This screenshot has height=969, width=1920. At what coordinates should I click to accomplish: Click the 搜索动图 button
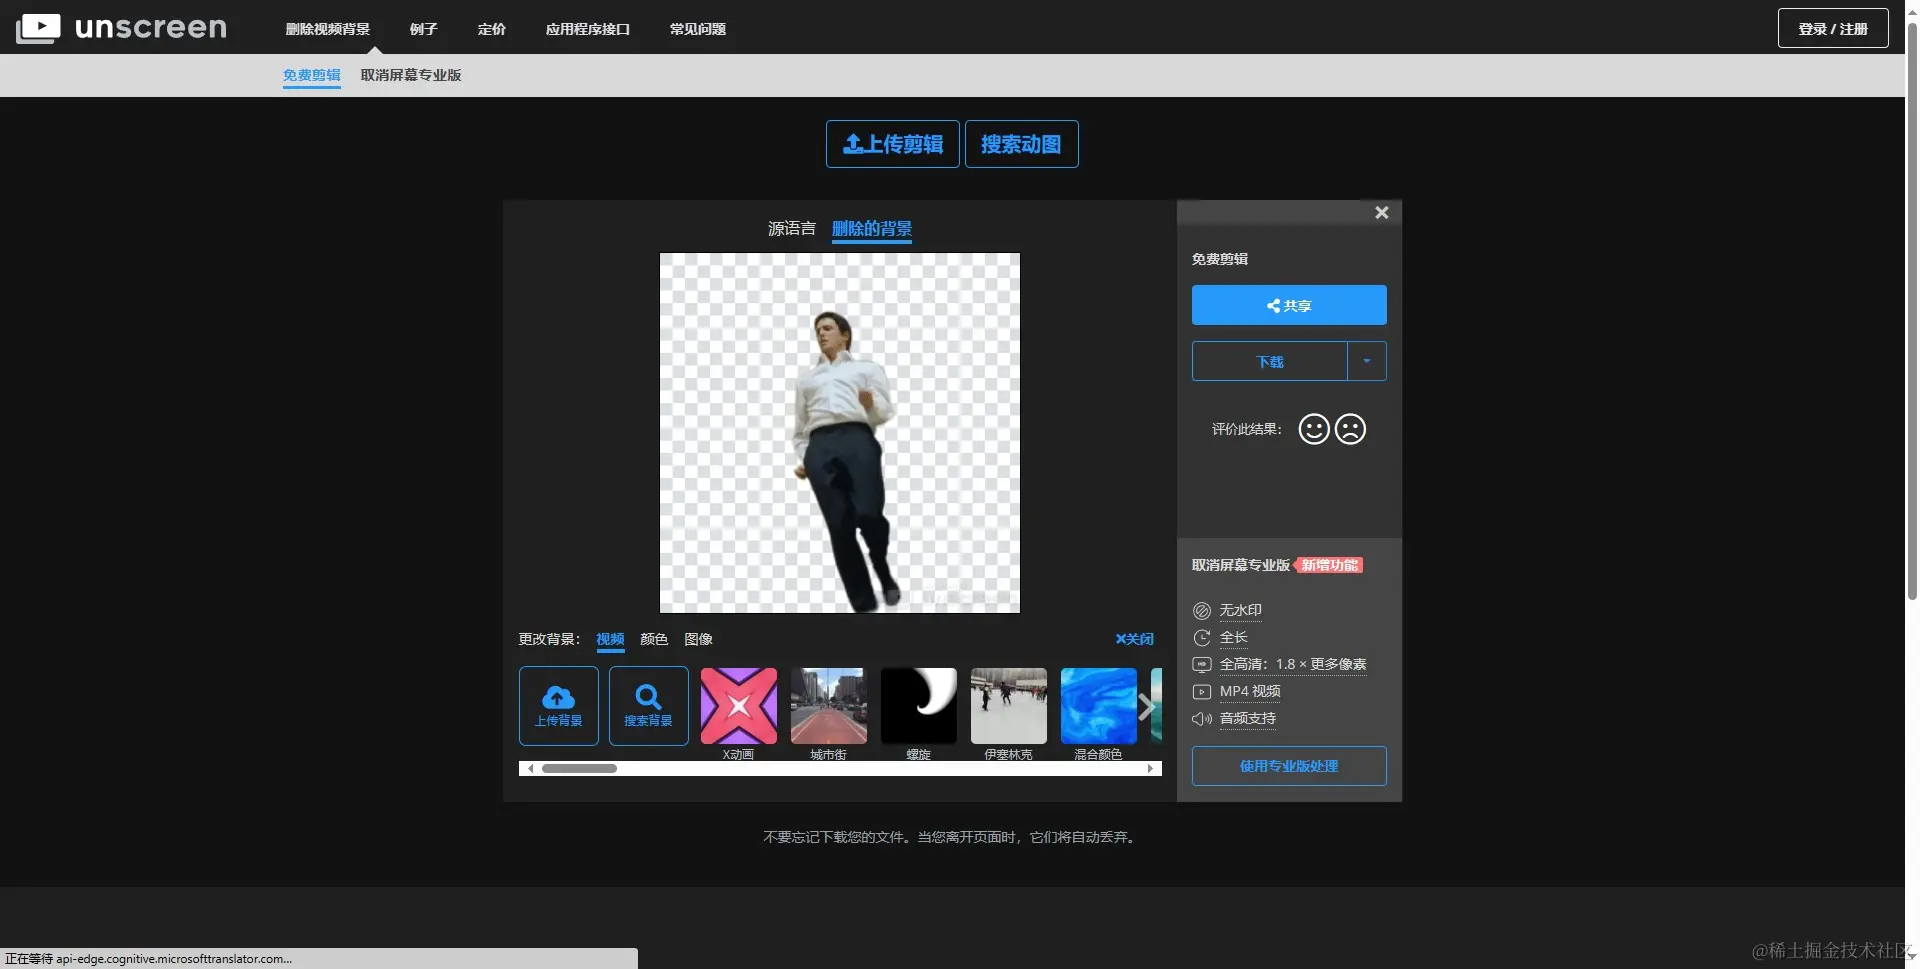coord(1021,144)
